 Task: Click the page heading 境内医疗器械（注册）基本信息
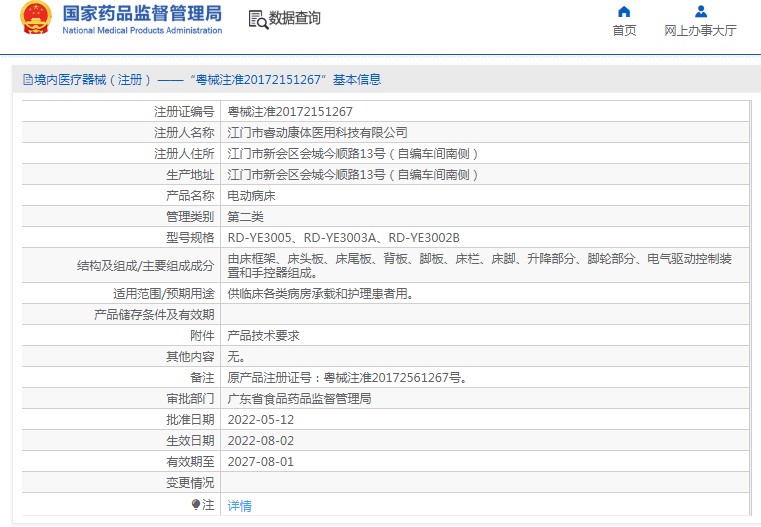[207, 80]
